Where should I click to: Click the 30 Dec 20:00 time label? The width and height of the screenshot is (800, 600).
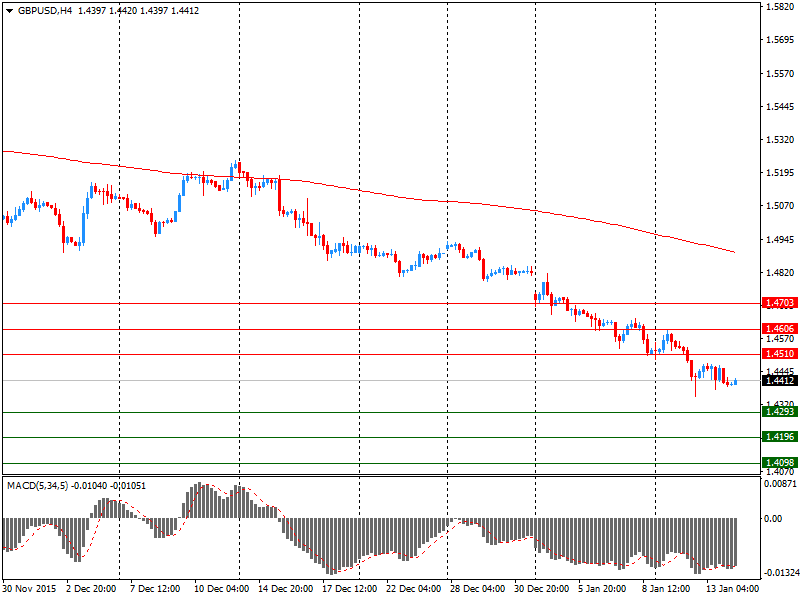541,589
